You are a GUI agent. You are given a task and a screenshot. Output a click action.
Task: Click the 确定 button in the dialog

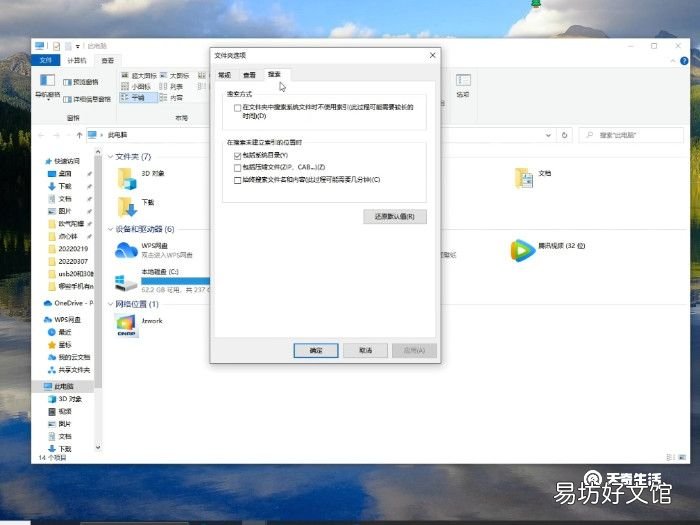tap(316, 350)
